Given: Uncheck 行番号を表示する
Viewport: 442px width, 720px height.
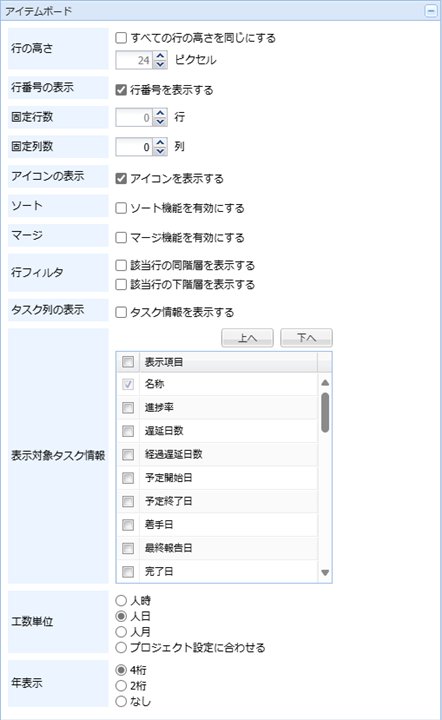Looking at the screenshot, I should (x=121, y=90).
